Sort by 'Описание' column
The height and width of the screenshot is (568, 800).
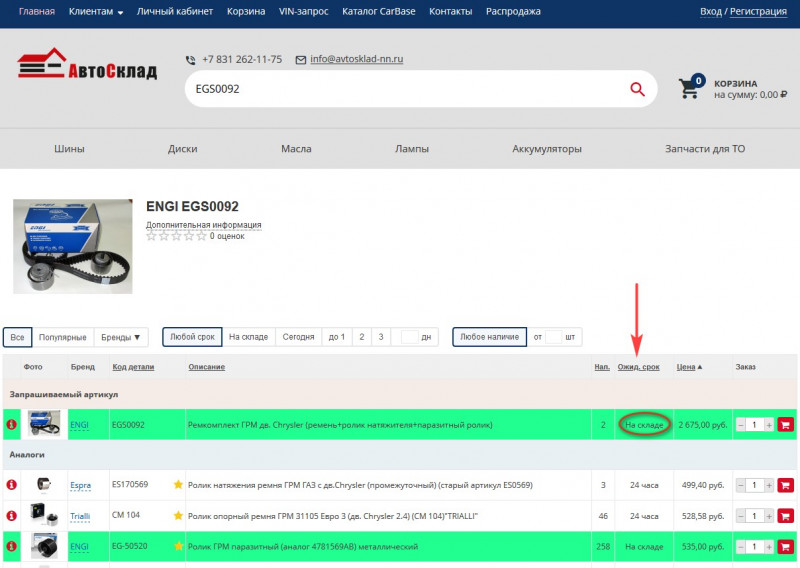207,367
